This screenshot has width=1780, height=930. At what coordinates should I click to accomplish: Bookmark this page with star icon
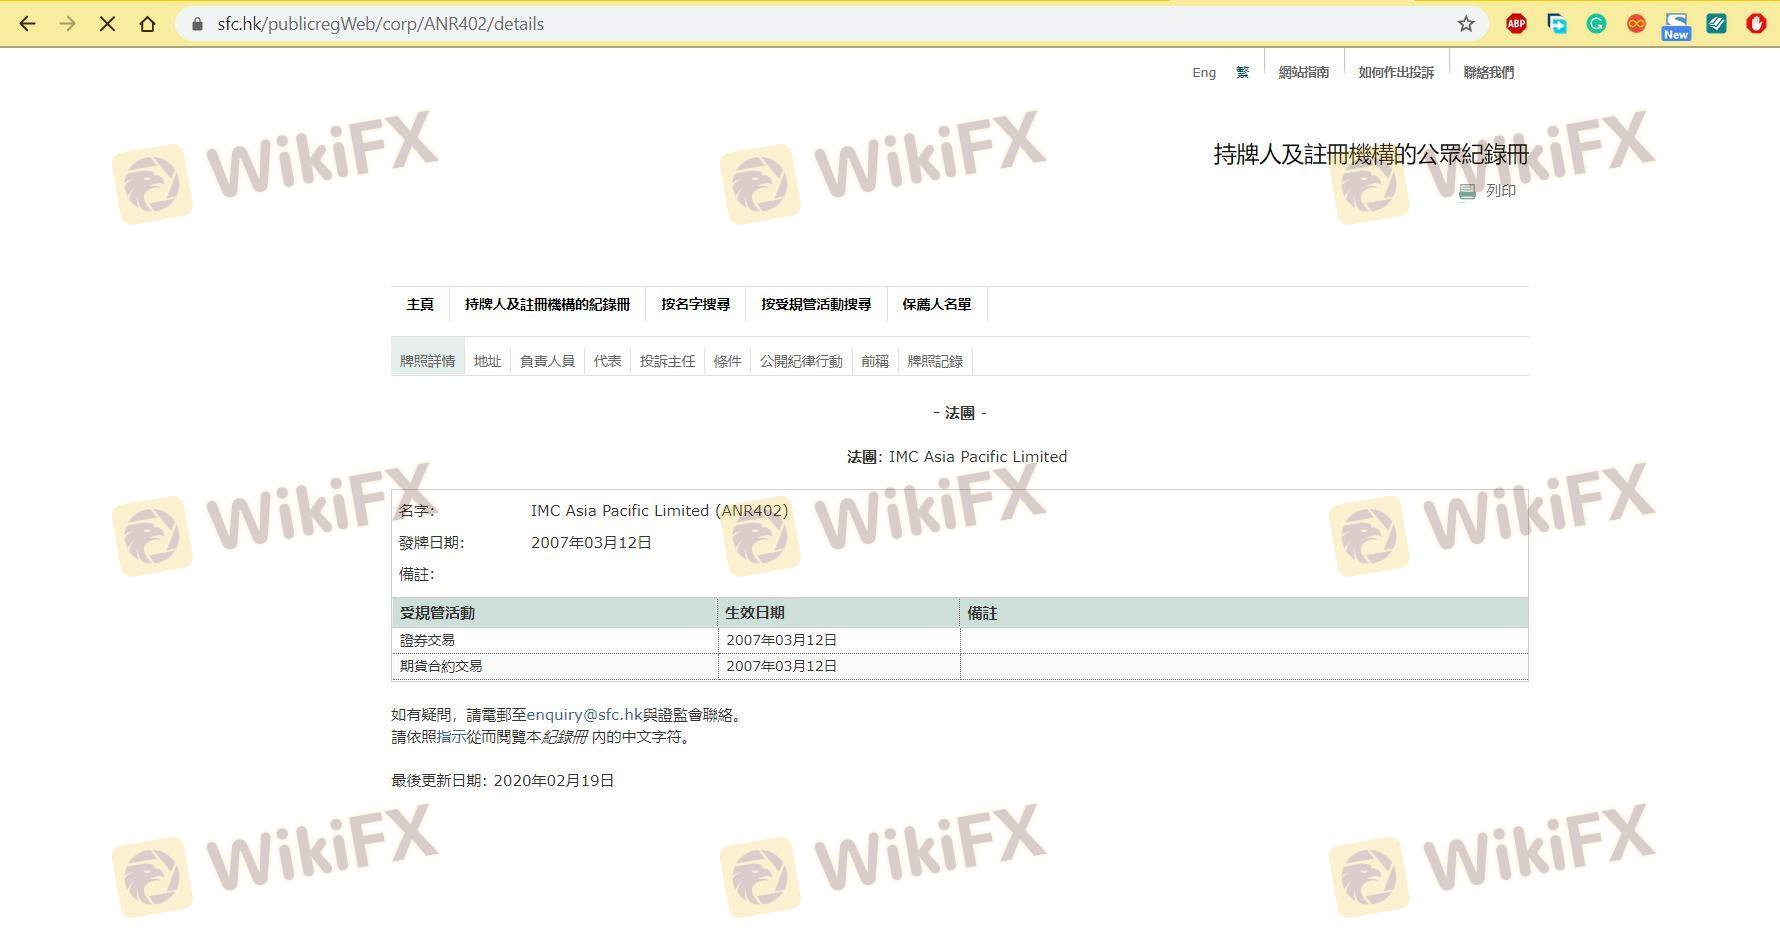[x=1465, y=24]
